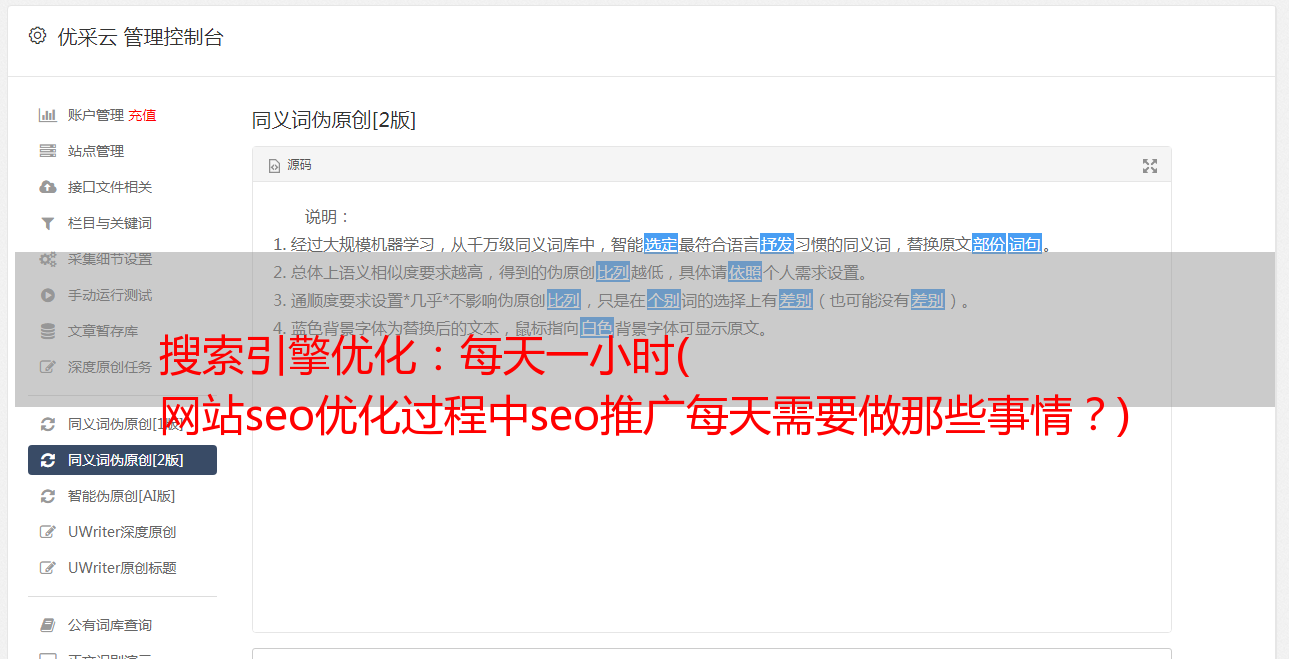Open 接口文件相关 sidebar entry
This screenshot has width=1289, height=659.
pyautogui.click(x=122, y=187)
